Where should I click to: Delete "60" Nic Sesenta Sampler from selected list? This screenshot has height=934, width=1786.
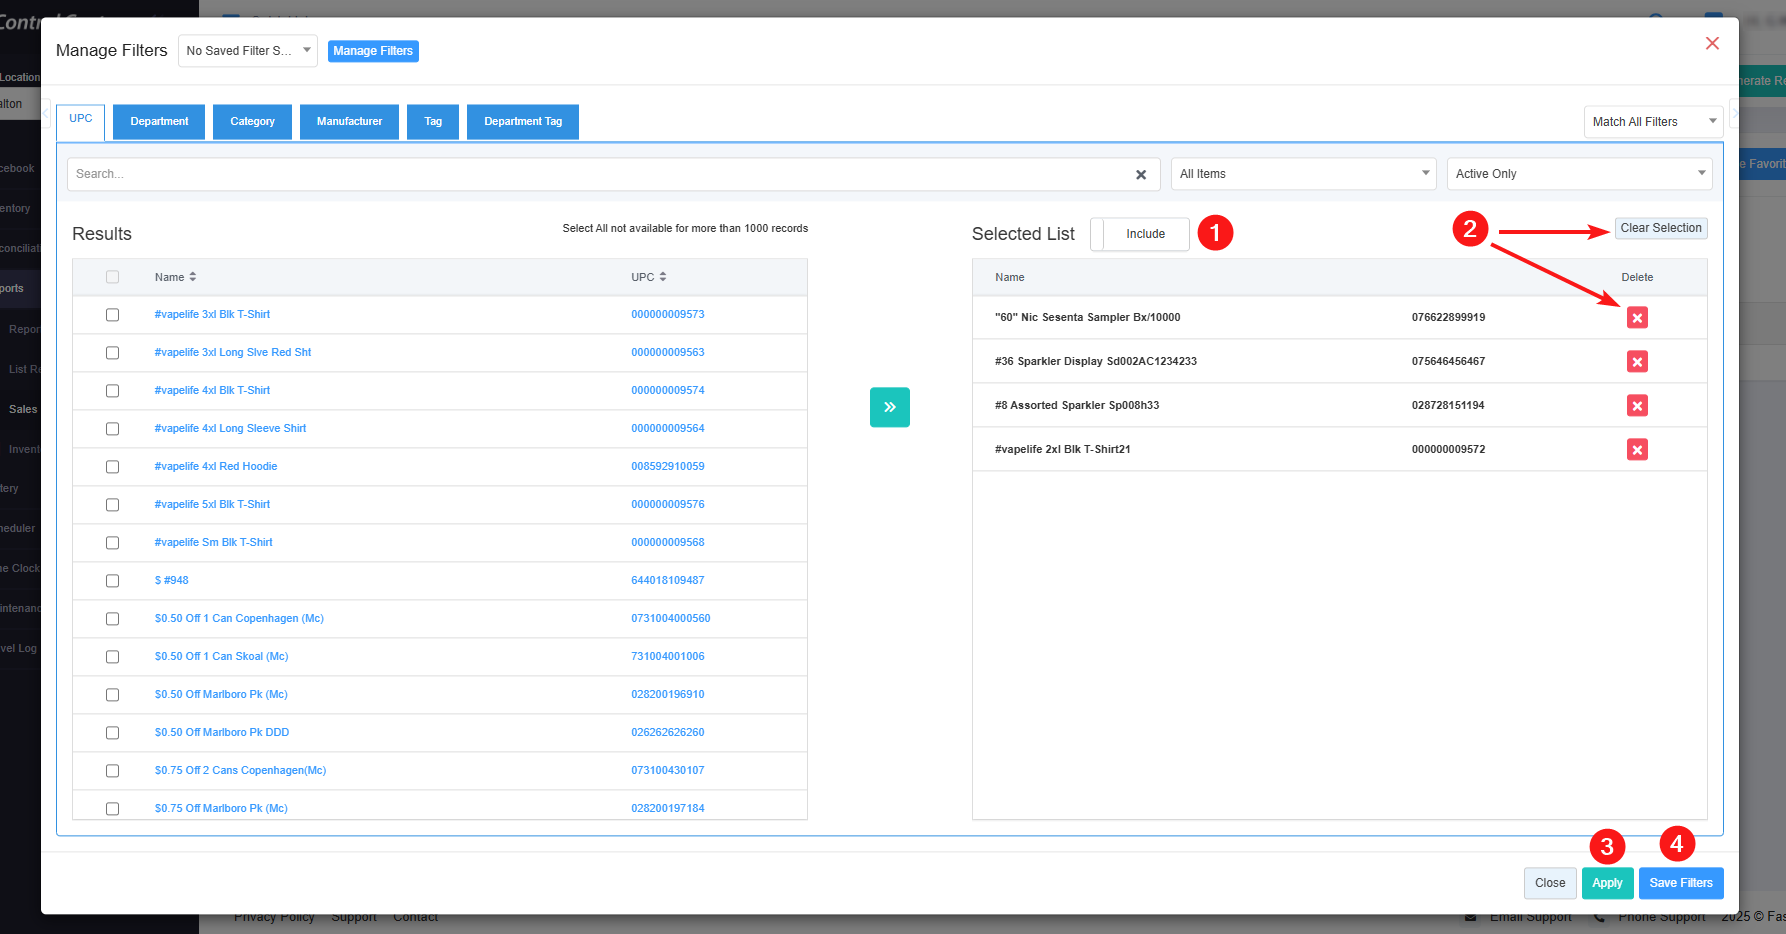coord(1636,318)
